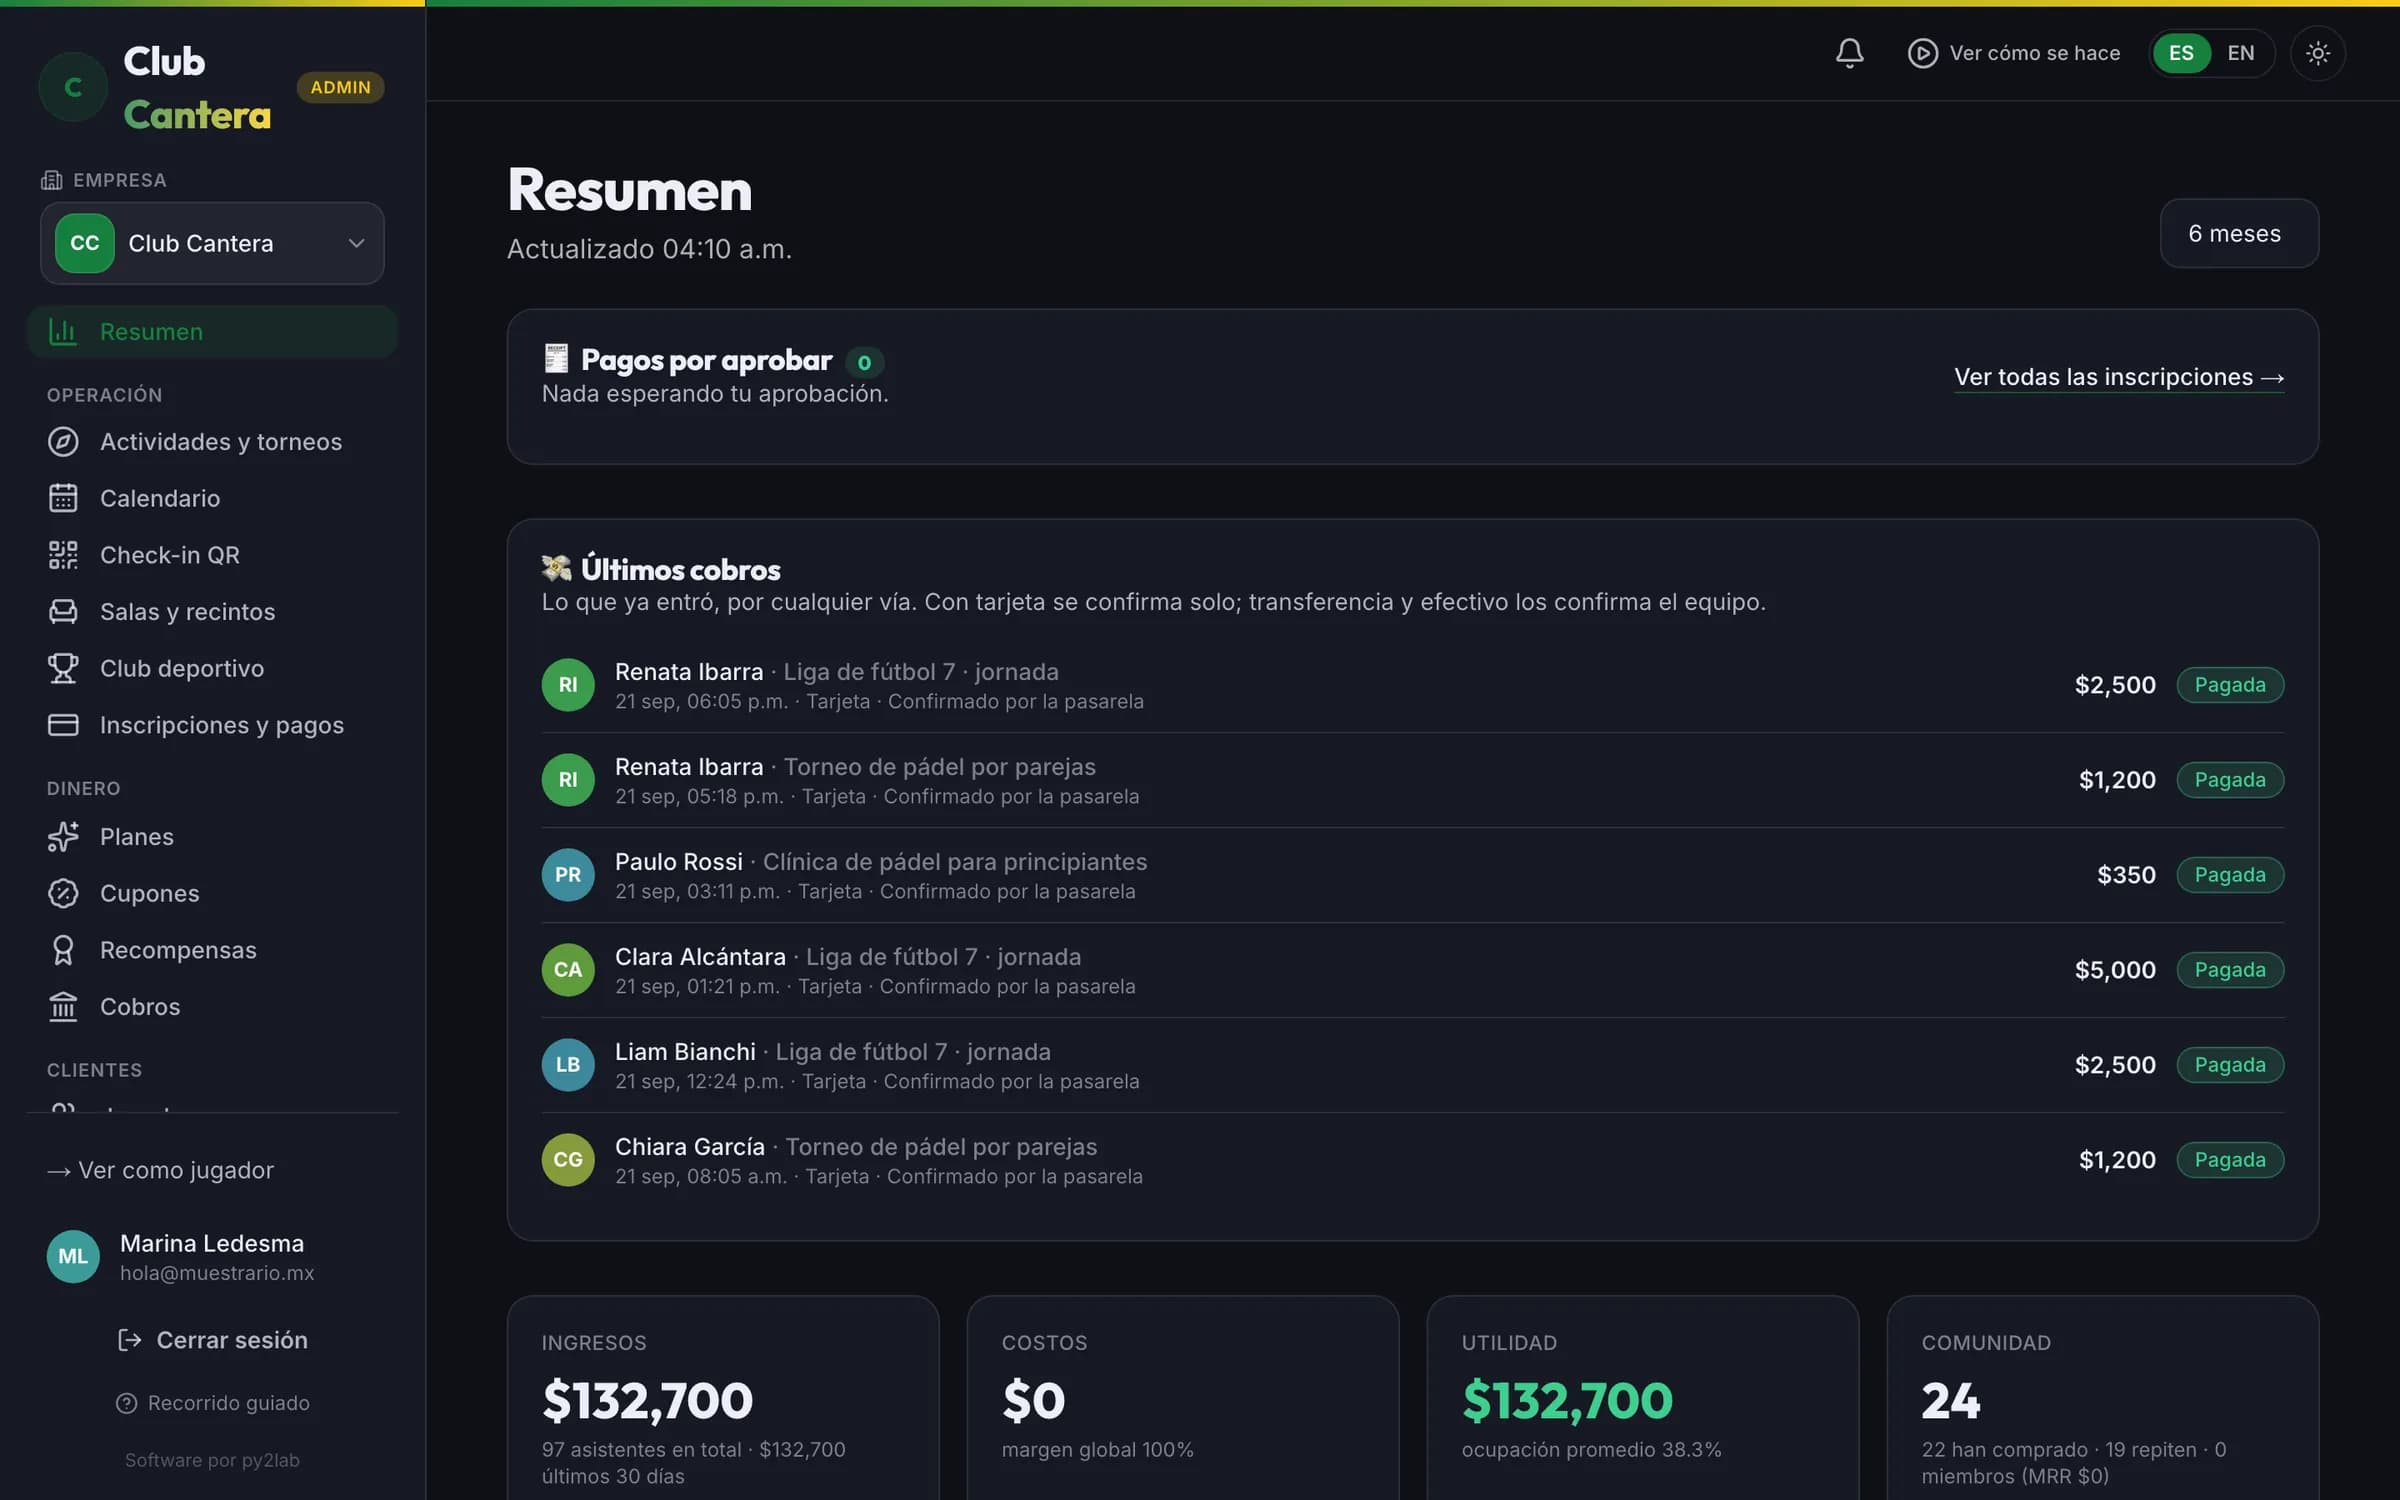Click the Recompensas ribbon icon
Viewport: 2400px width, 1500px height.
point(63,950)
